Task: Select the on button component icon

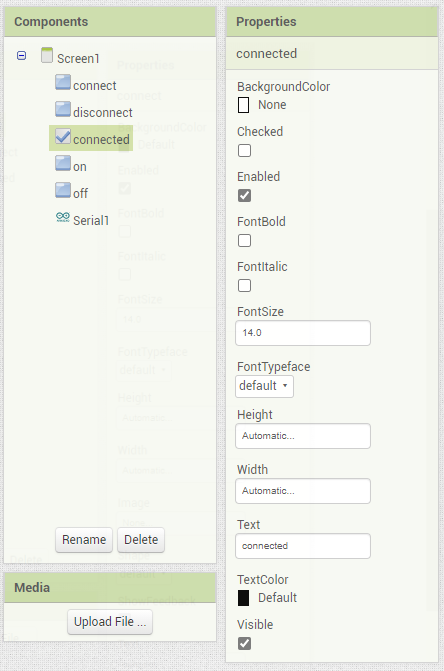Action: pyautogui.click(x=63, y=163)
